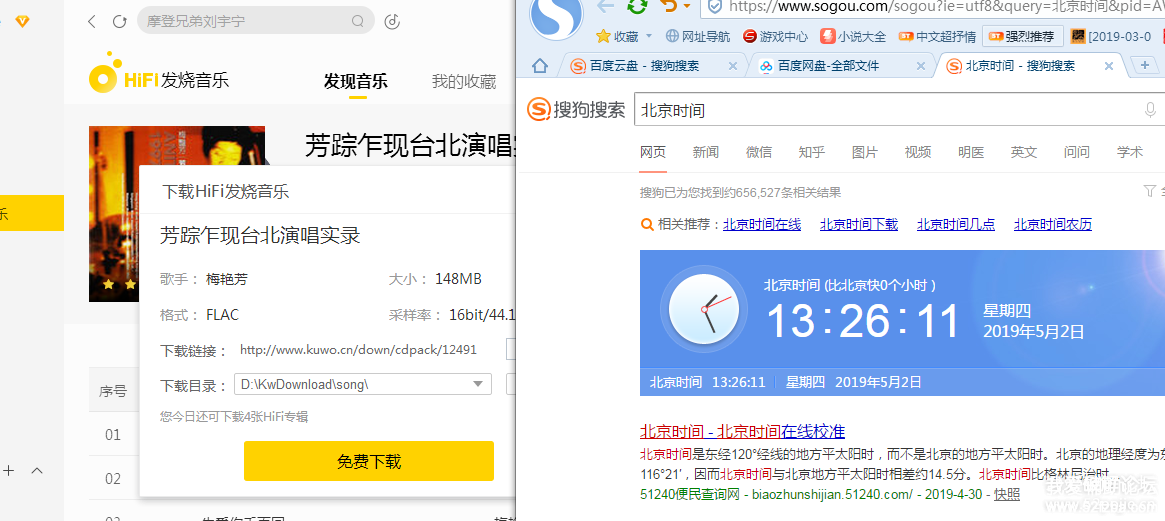Click the plus icon to add playlist

(x=8, y=470)
